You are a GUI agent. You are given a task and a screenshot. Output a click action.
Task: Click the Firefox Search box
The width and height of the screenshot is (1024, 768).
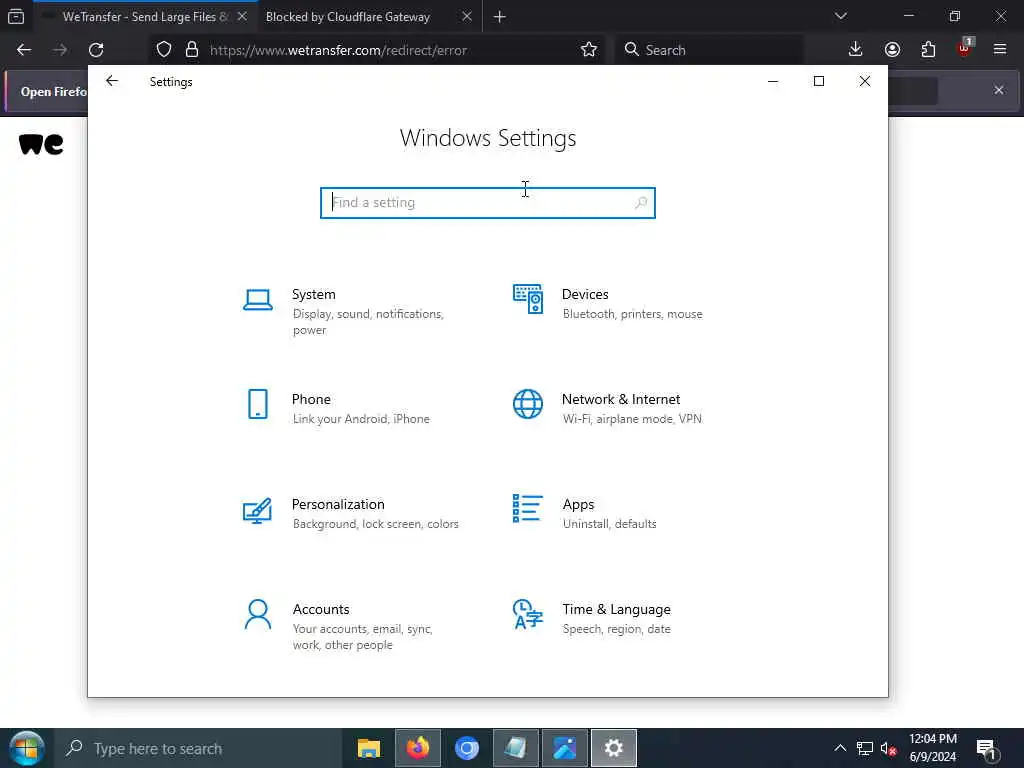tap(709, 50)
